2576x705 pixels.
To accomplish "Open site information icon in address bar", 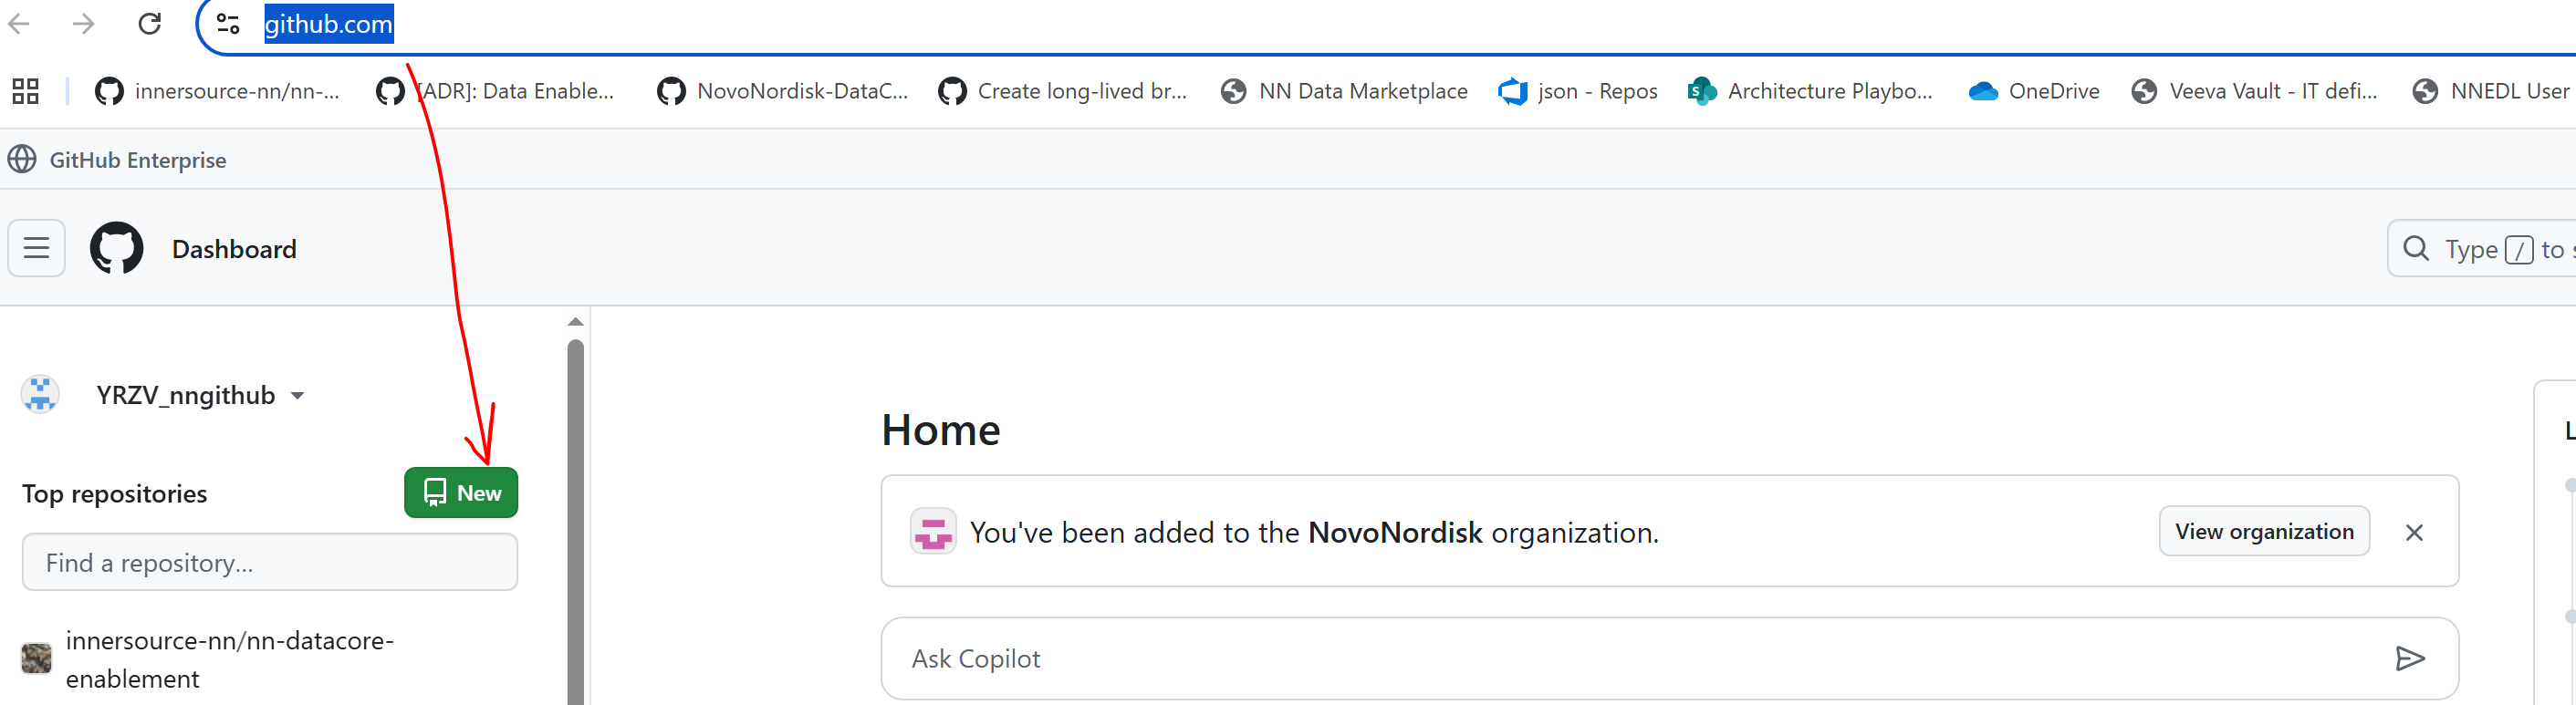I will (228, 23).
